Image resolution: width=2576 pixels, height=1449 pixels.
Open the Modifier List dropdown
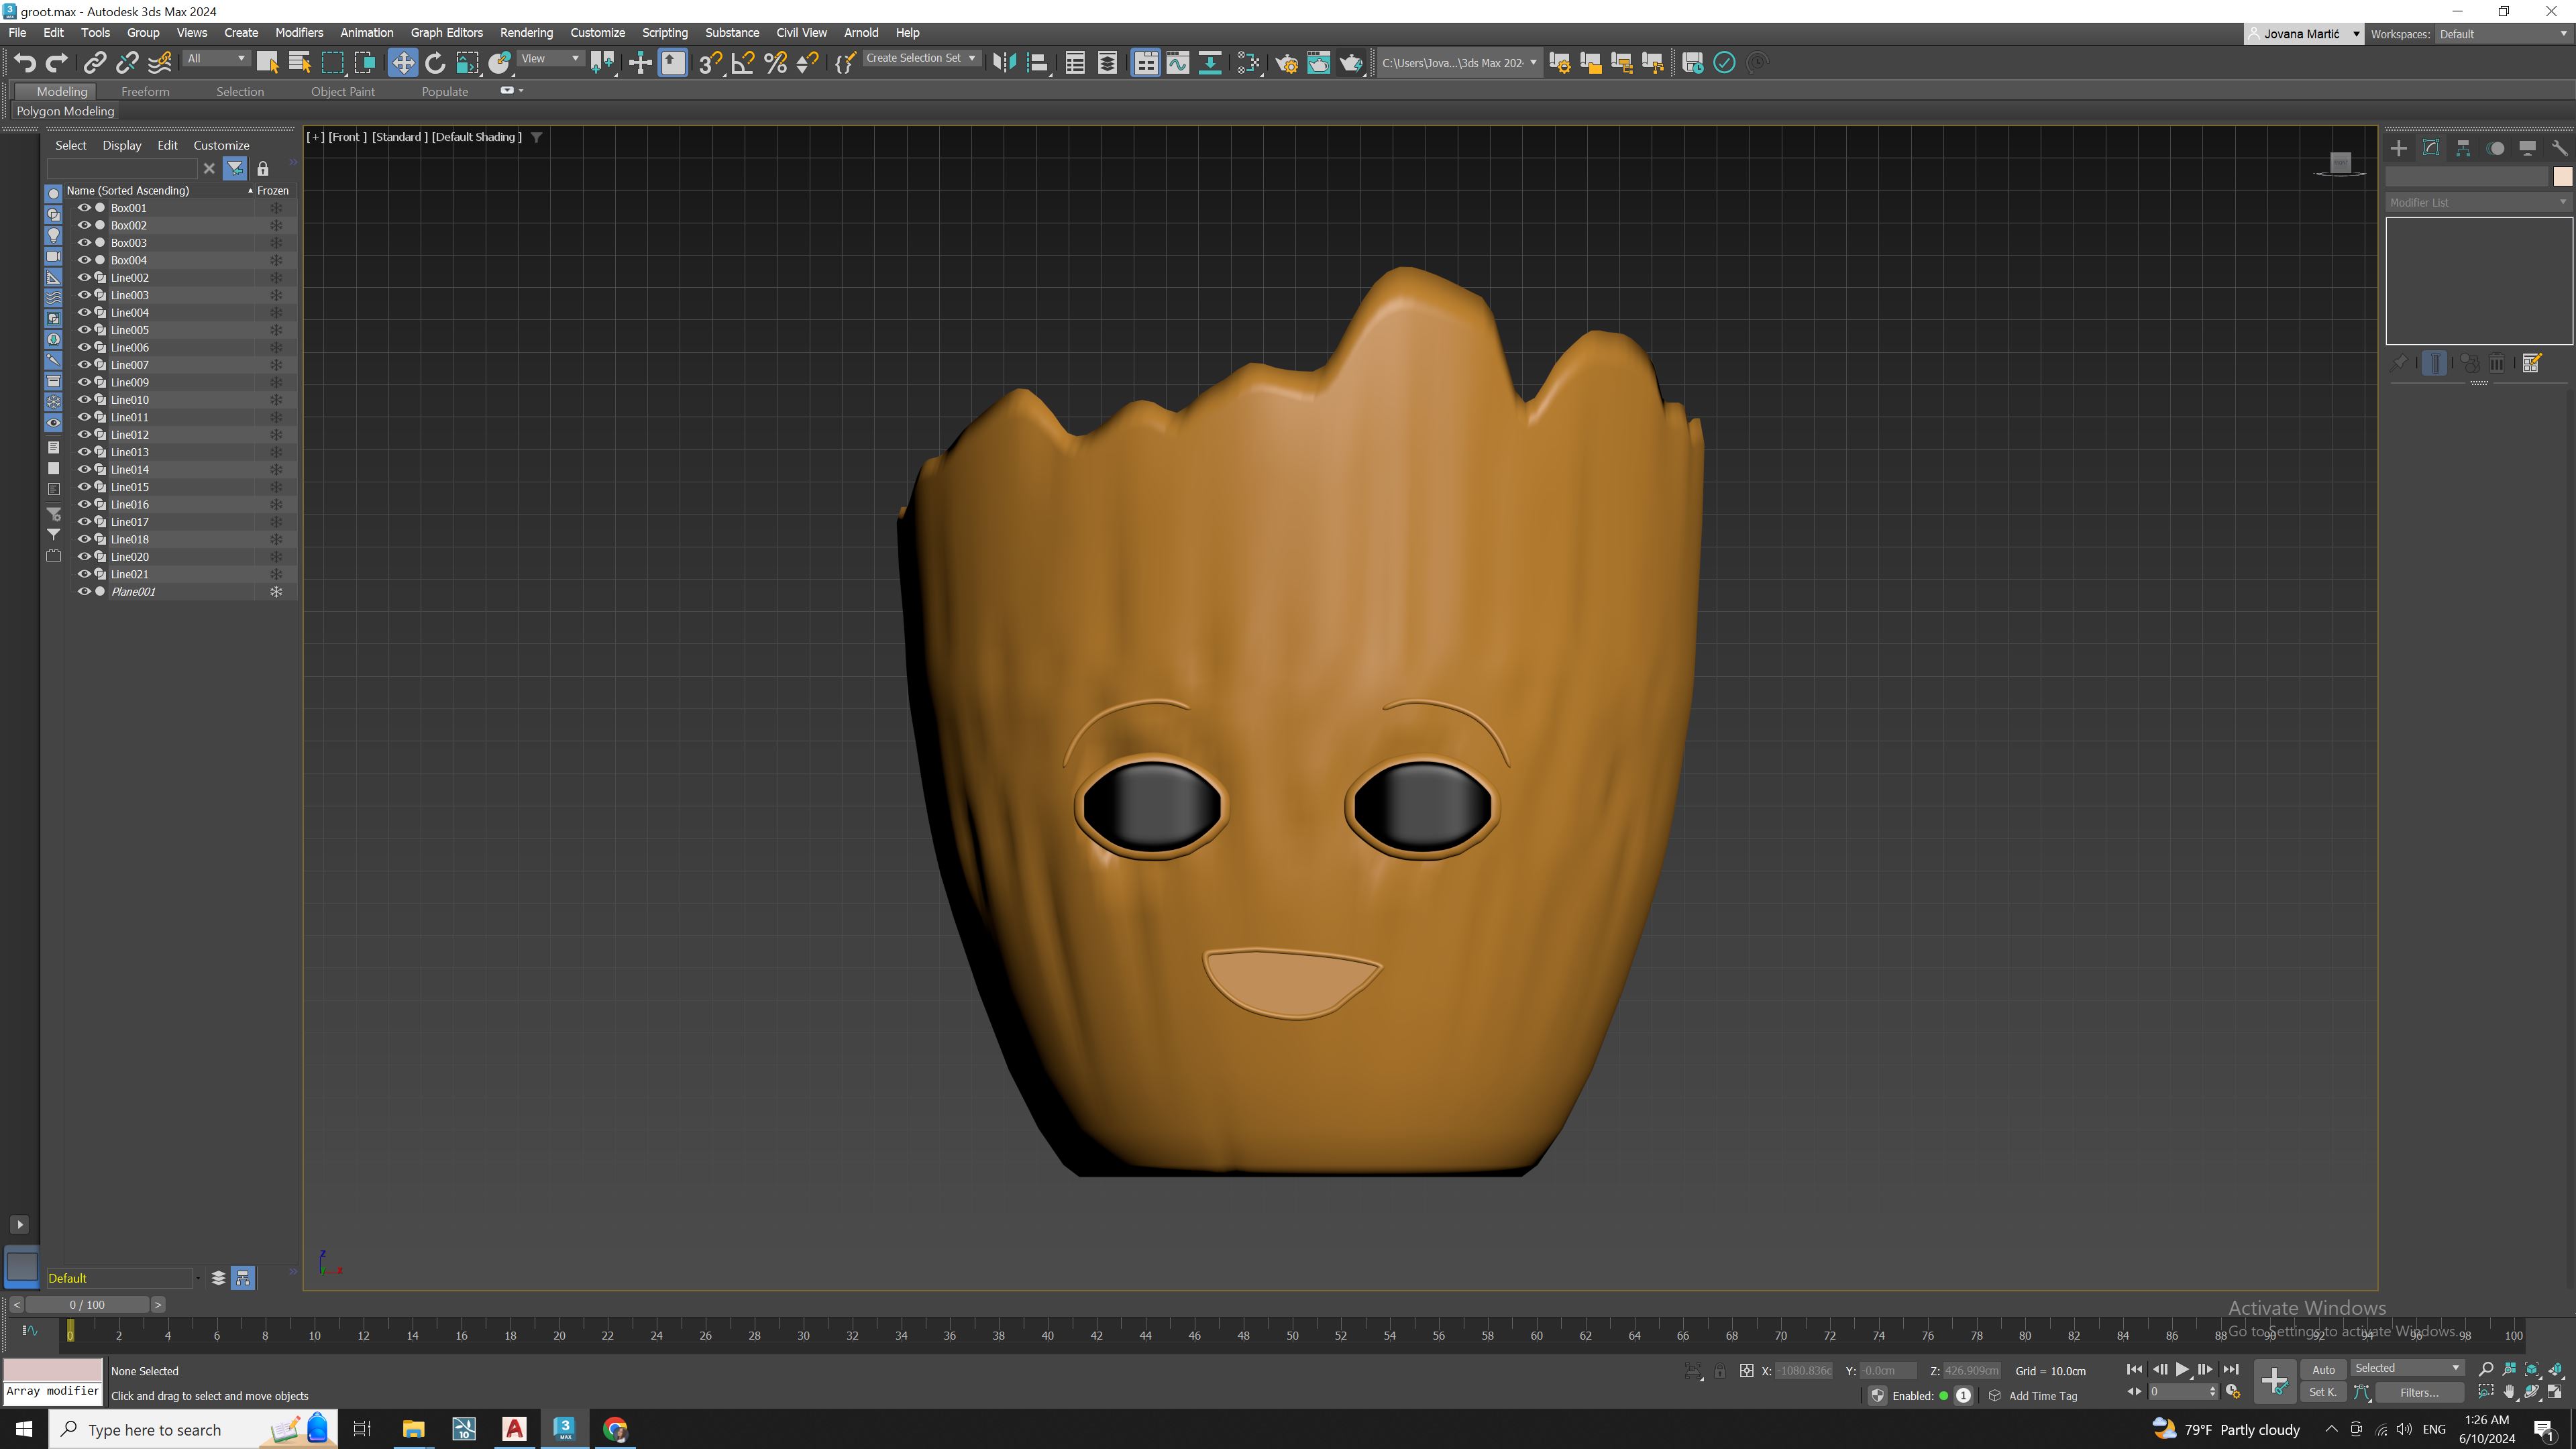click(2477, 202)
